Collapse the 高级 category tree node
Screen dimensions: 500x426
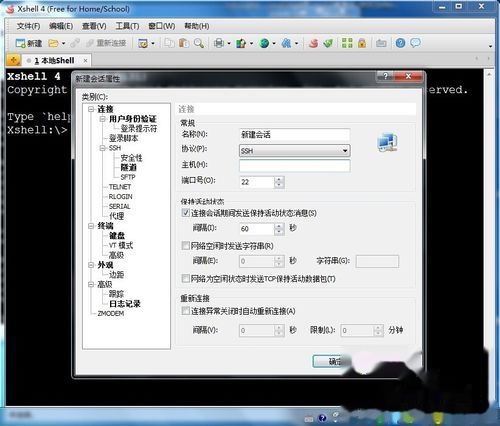[x=91, y=284]
